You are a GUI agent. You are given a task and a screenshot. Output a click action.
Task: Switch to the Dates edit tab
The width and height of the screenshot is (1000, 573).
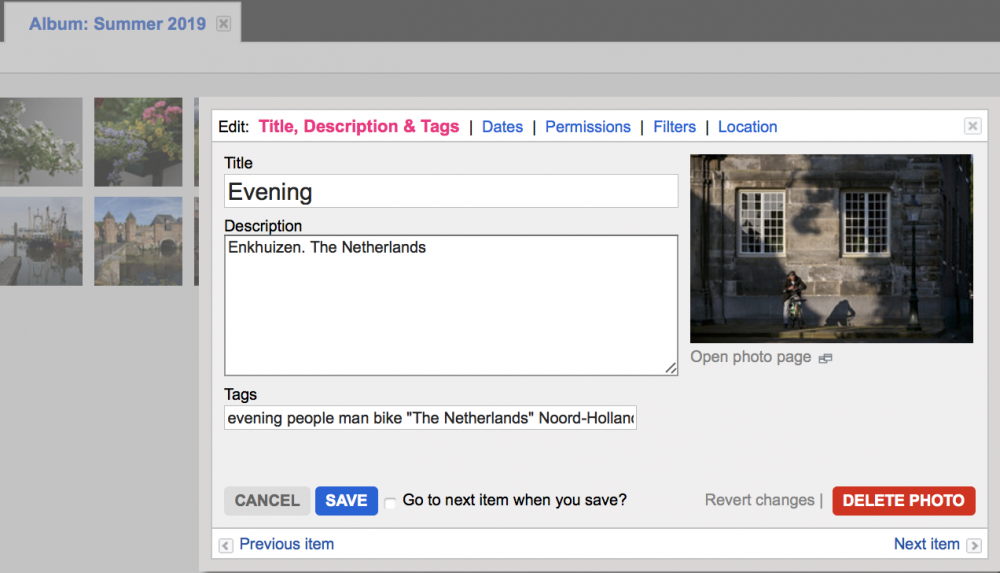[502, 127]
